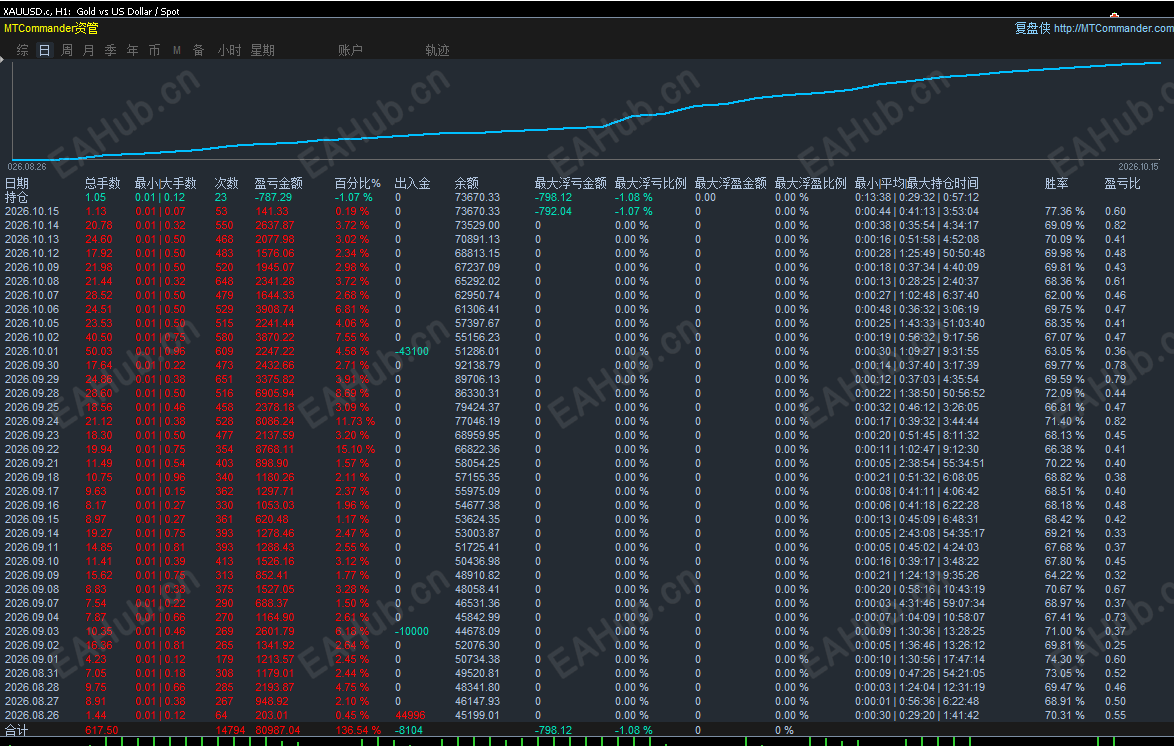Switch to the 月 monthly tab
This screenshot has width=1174, height=746.
point(88,50)
